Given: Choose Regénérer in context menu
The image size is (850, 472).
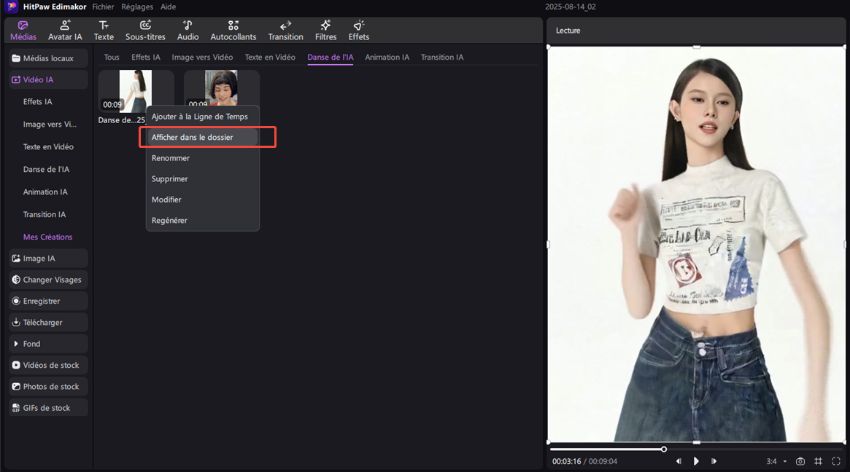Looking at the screenshot, I should click(203, 221).
